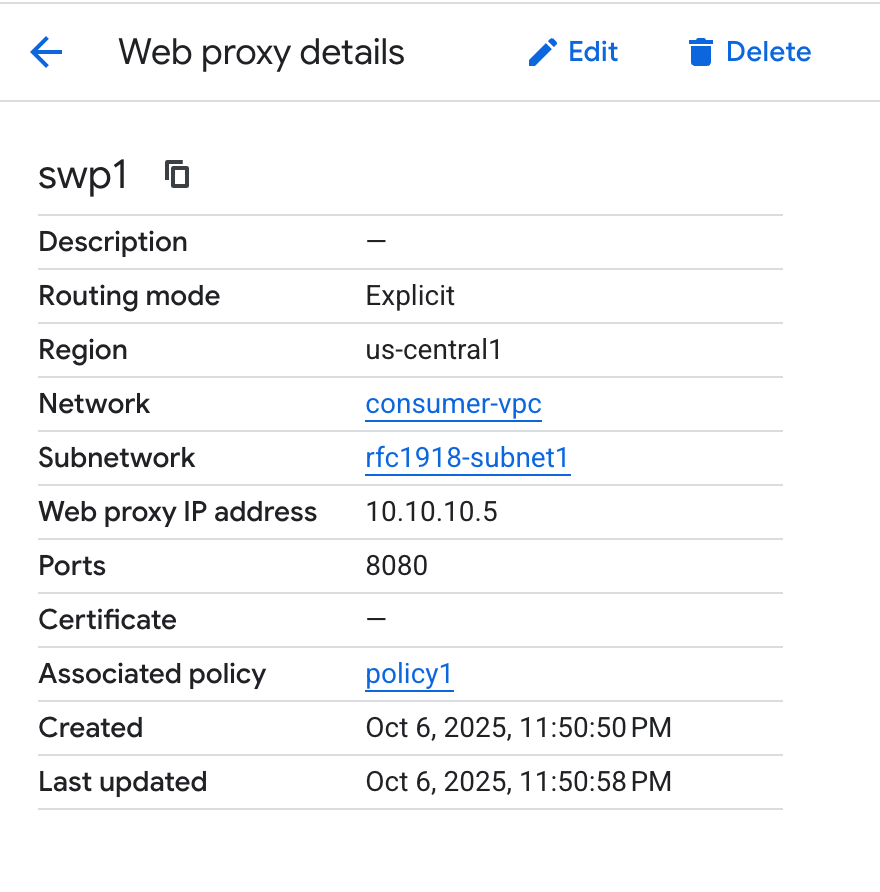Click the 8080 ports value
Viewport: 880px width, 892px height.
[x=396, y=566]
